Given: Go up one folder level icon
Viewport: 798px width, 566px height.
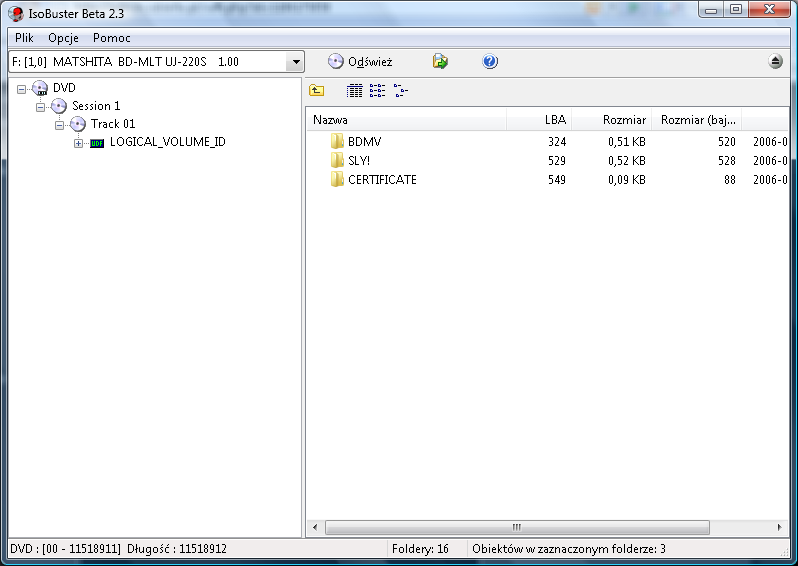Looking at the screenshot, I should pos(317,91).
